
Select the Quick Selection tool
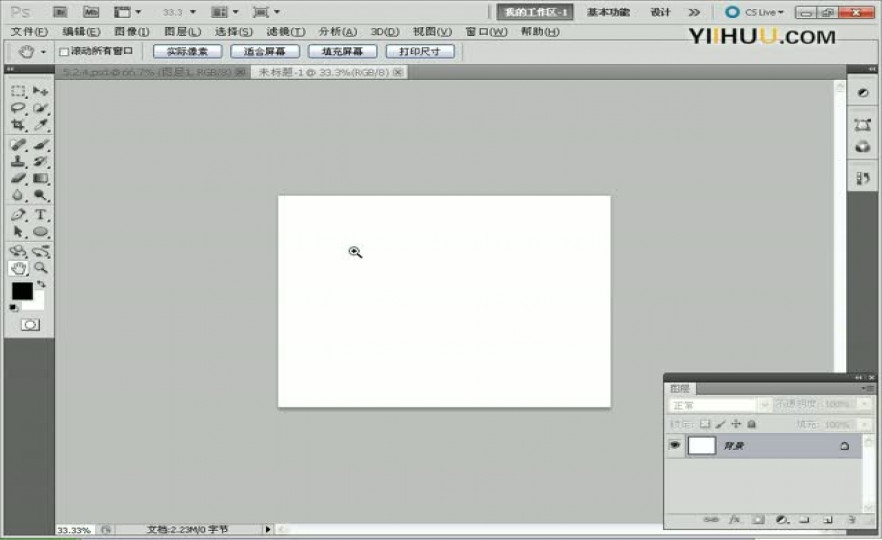[x=40, y=108]
